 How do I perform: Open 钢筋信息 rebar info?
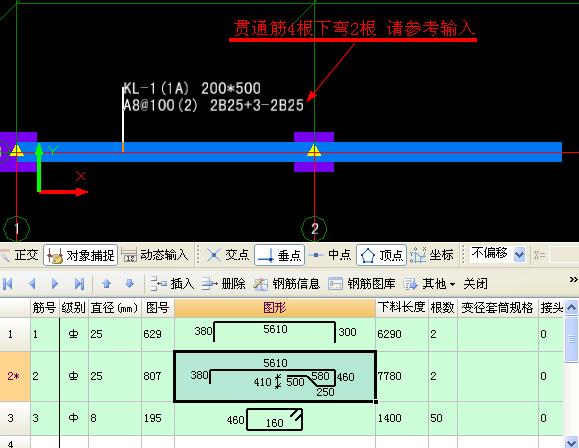[287, 284]
